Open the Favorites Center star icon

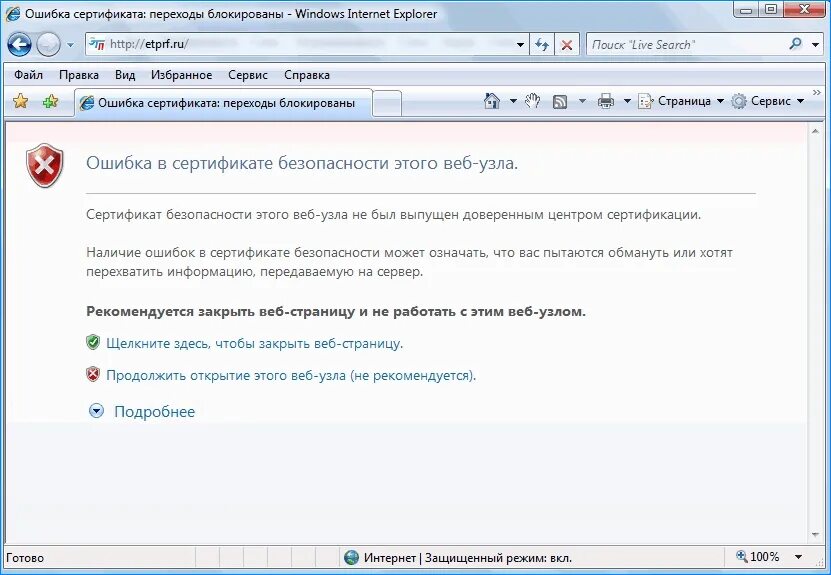[x=21, y=101]
